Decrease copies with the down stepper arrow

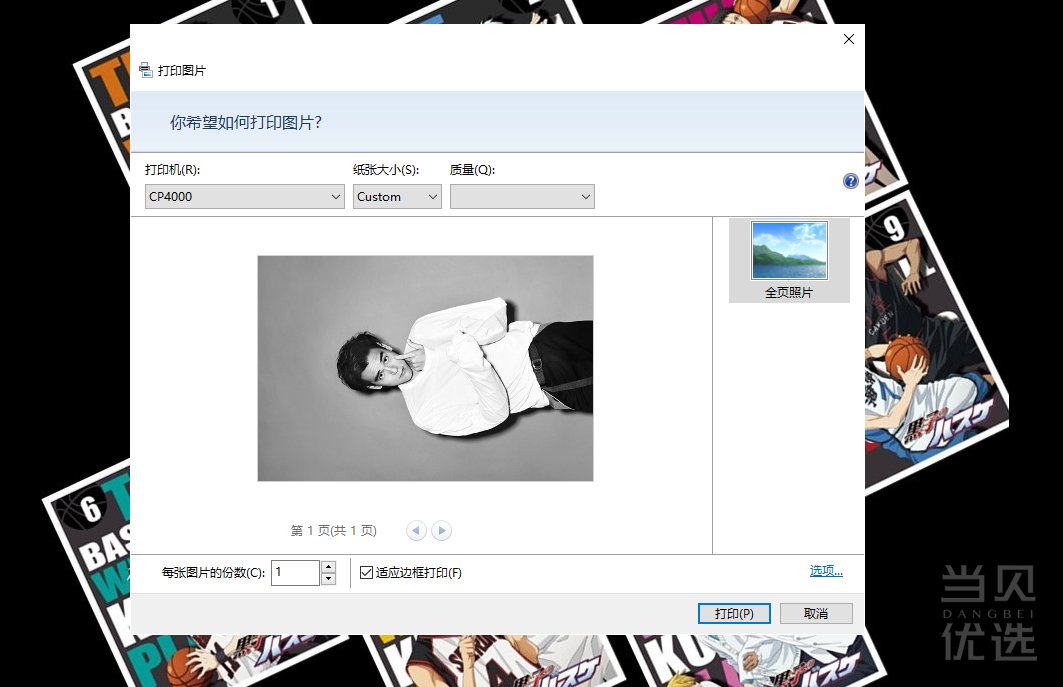pyautogui.click(x=329, y=578)
